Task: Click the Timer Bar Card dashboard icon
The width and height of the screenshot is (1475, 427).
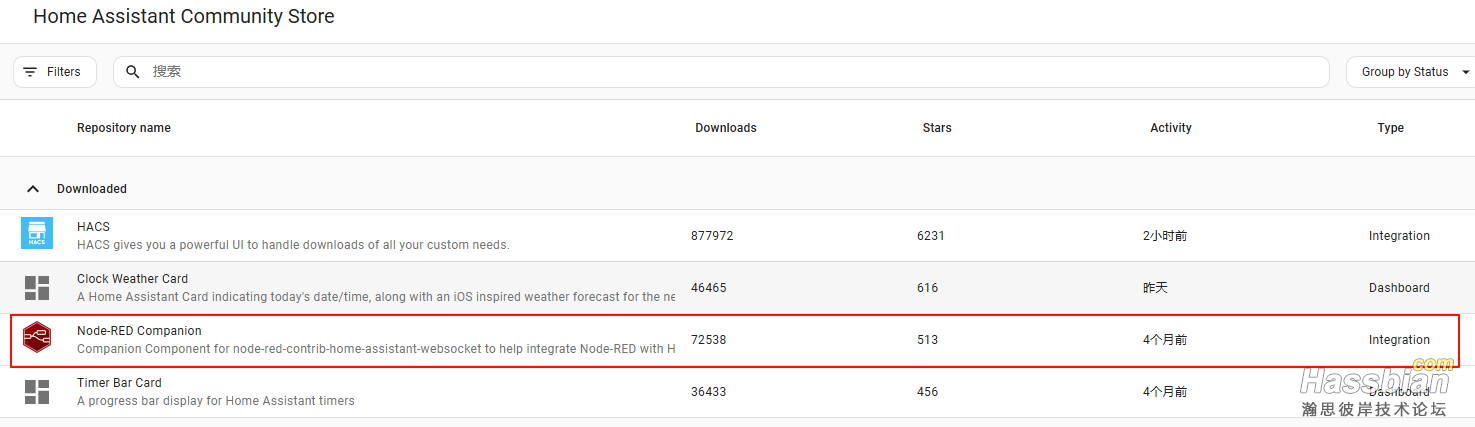Action: coord(37,392)
